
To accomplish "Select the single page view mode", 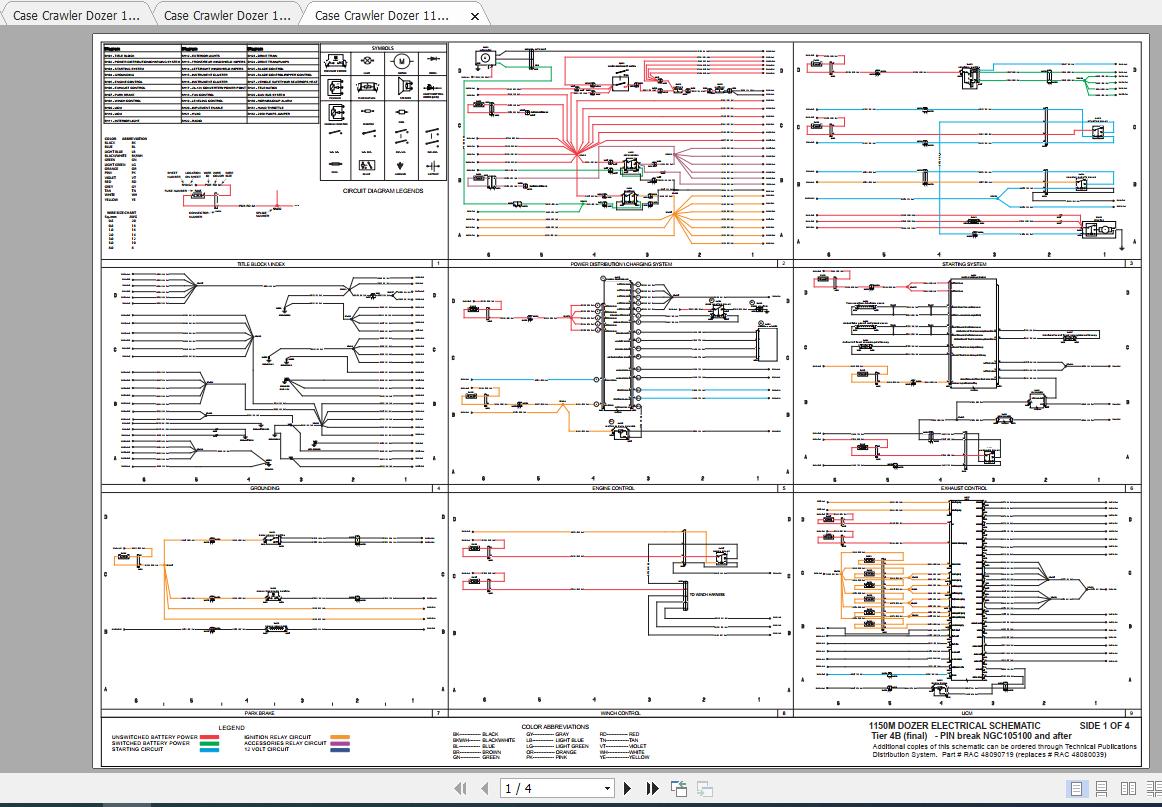I will (x=1076, y=788).
